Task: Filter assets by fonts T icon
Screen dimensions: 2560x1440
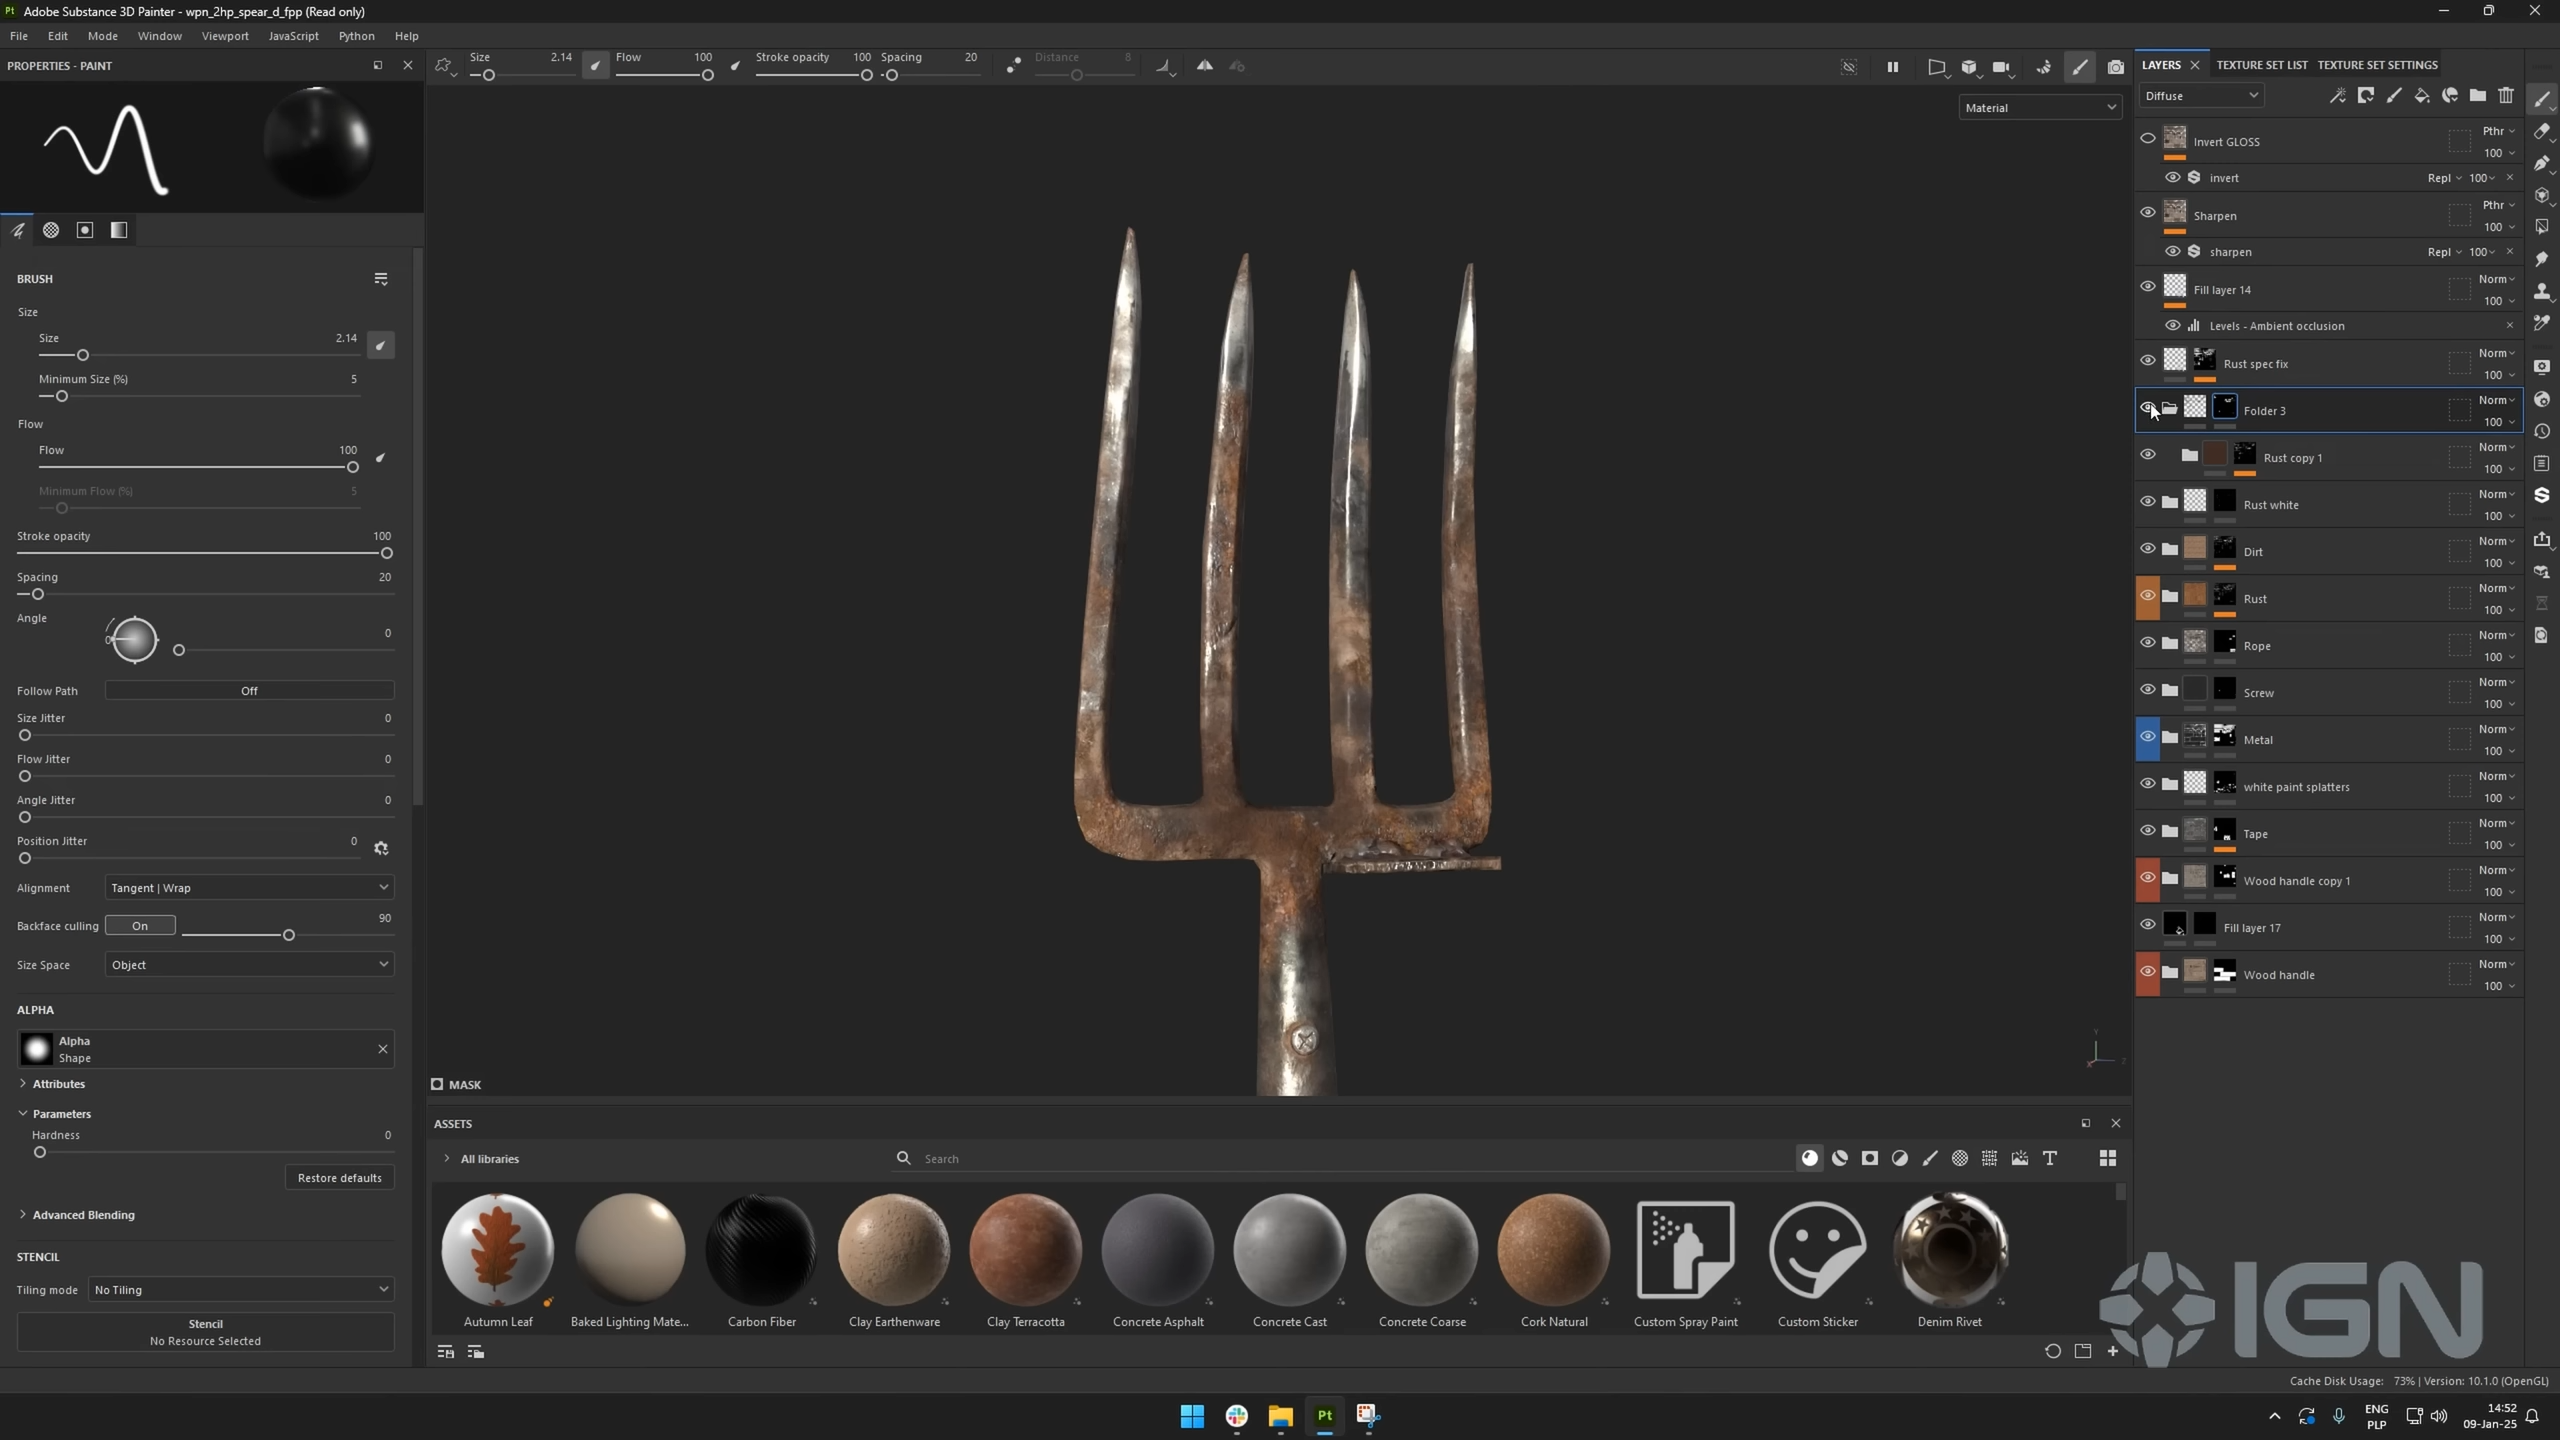Action: (x=2050, y=1158)
